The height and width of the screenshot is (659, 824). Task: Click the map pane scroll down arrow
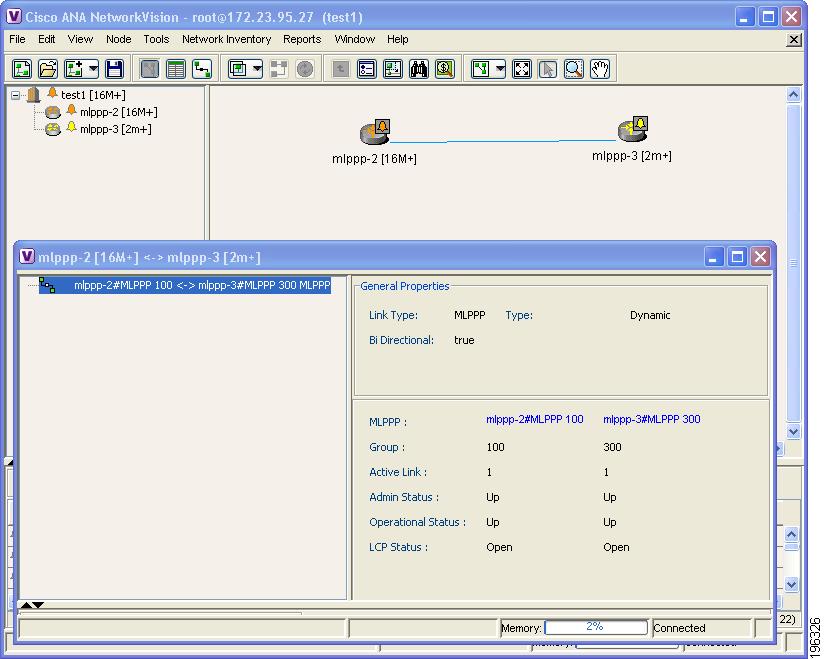pos(794,431)
